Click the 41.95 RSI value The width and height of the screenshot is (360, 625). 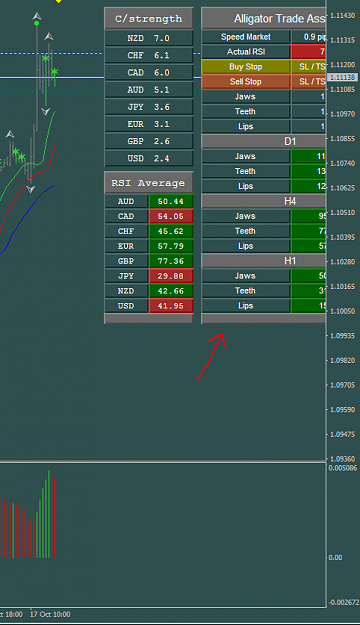pos(171,306)
